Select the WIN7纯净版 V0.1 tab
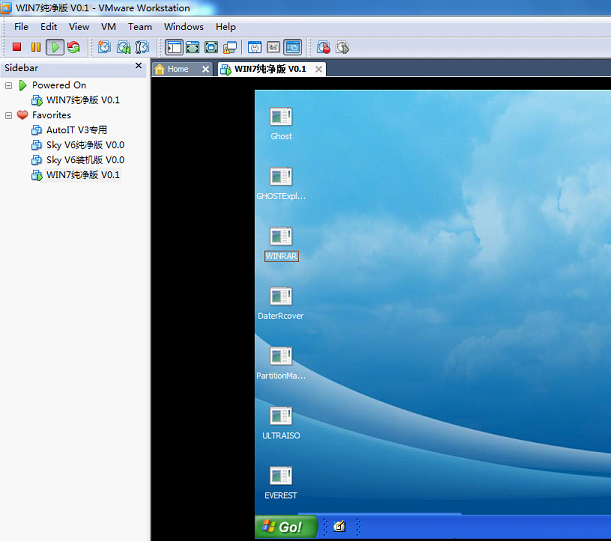The image size is (611, 542). pyautogui.click(x=270, y=69)
